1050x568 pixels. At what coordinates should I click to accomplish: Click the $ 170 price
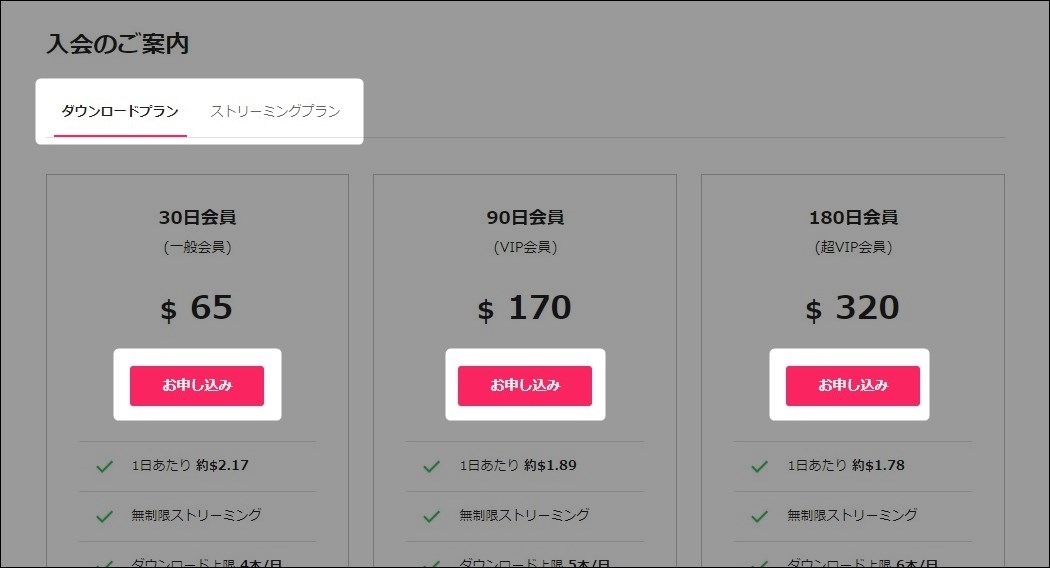pos(525,308)
